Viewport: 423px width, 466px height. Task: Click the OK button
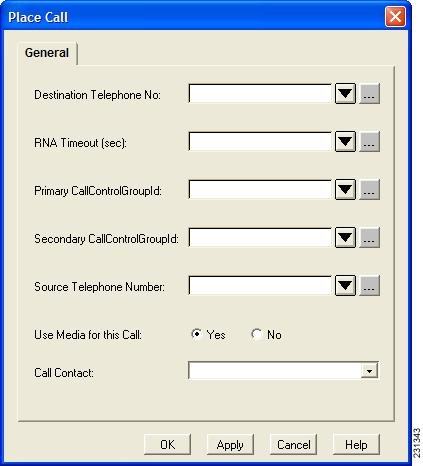tap(167, 444)
